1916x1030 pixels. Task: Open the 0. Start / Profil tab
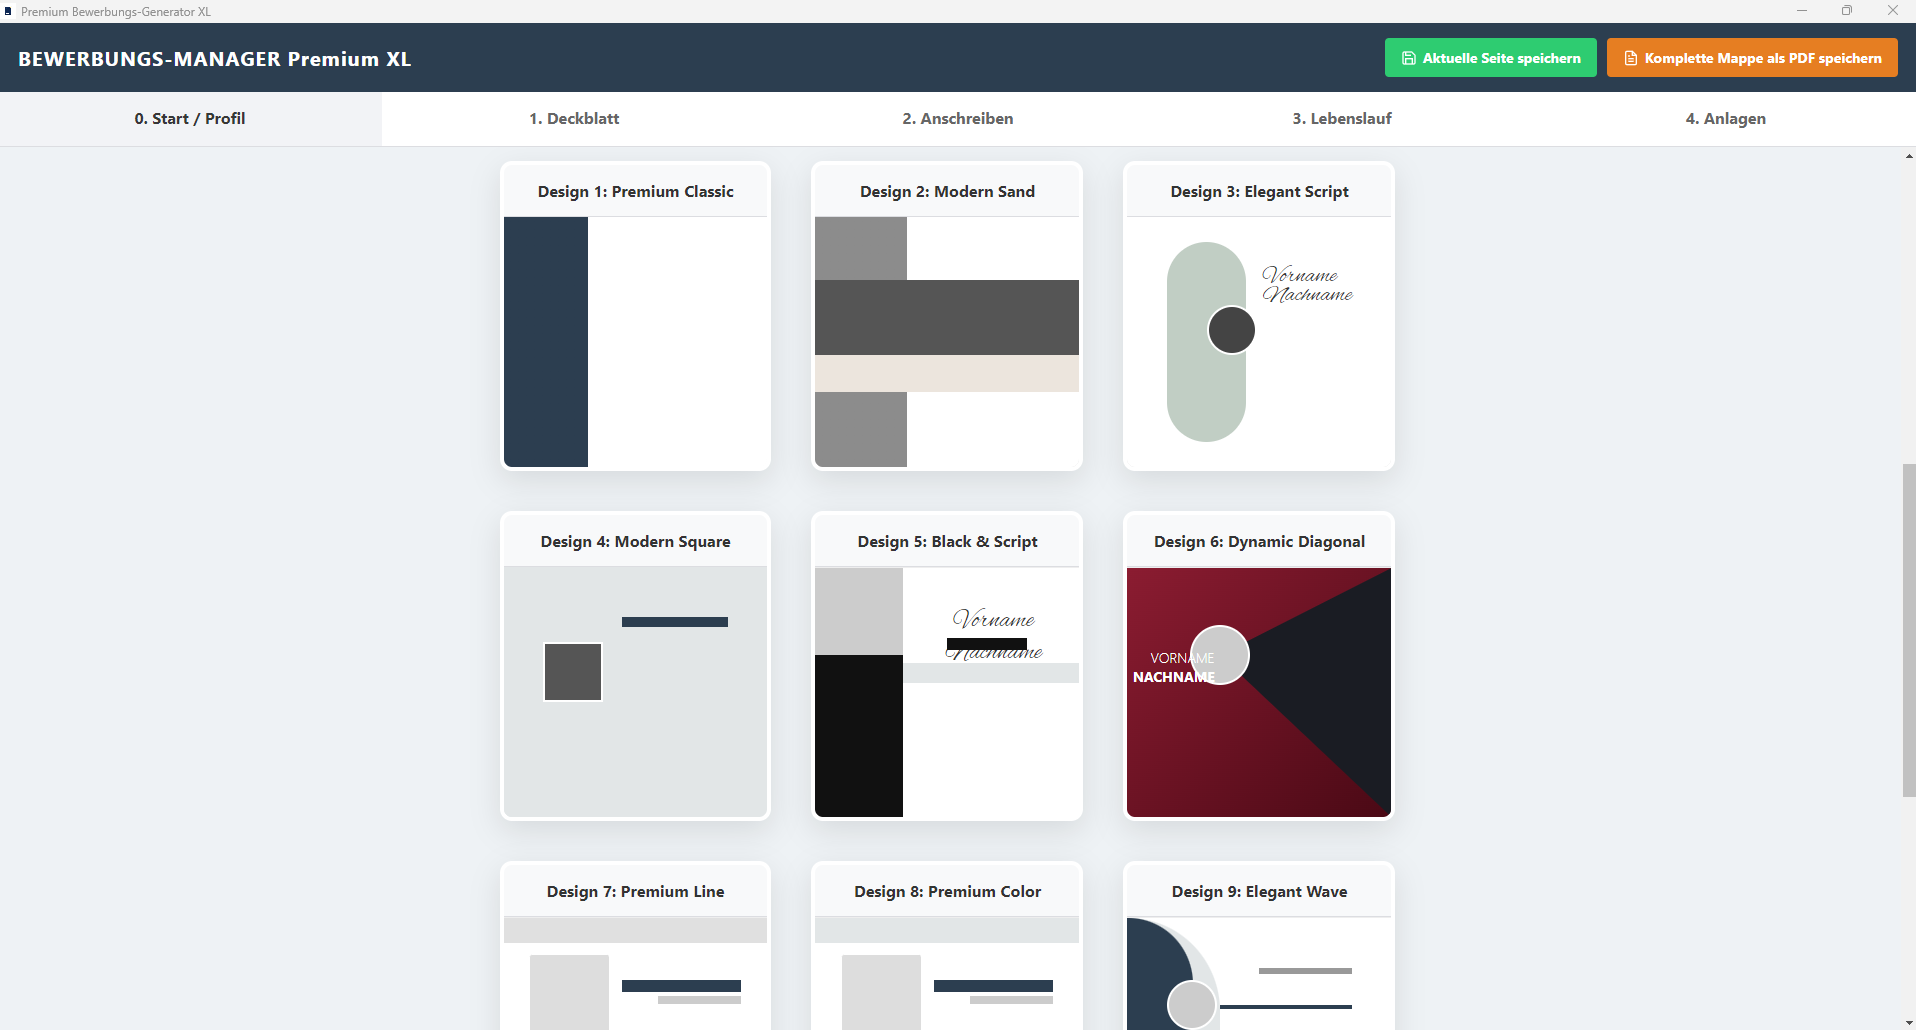pyautogui.click(x=190, y=119)
